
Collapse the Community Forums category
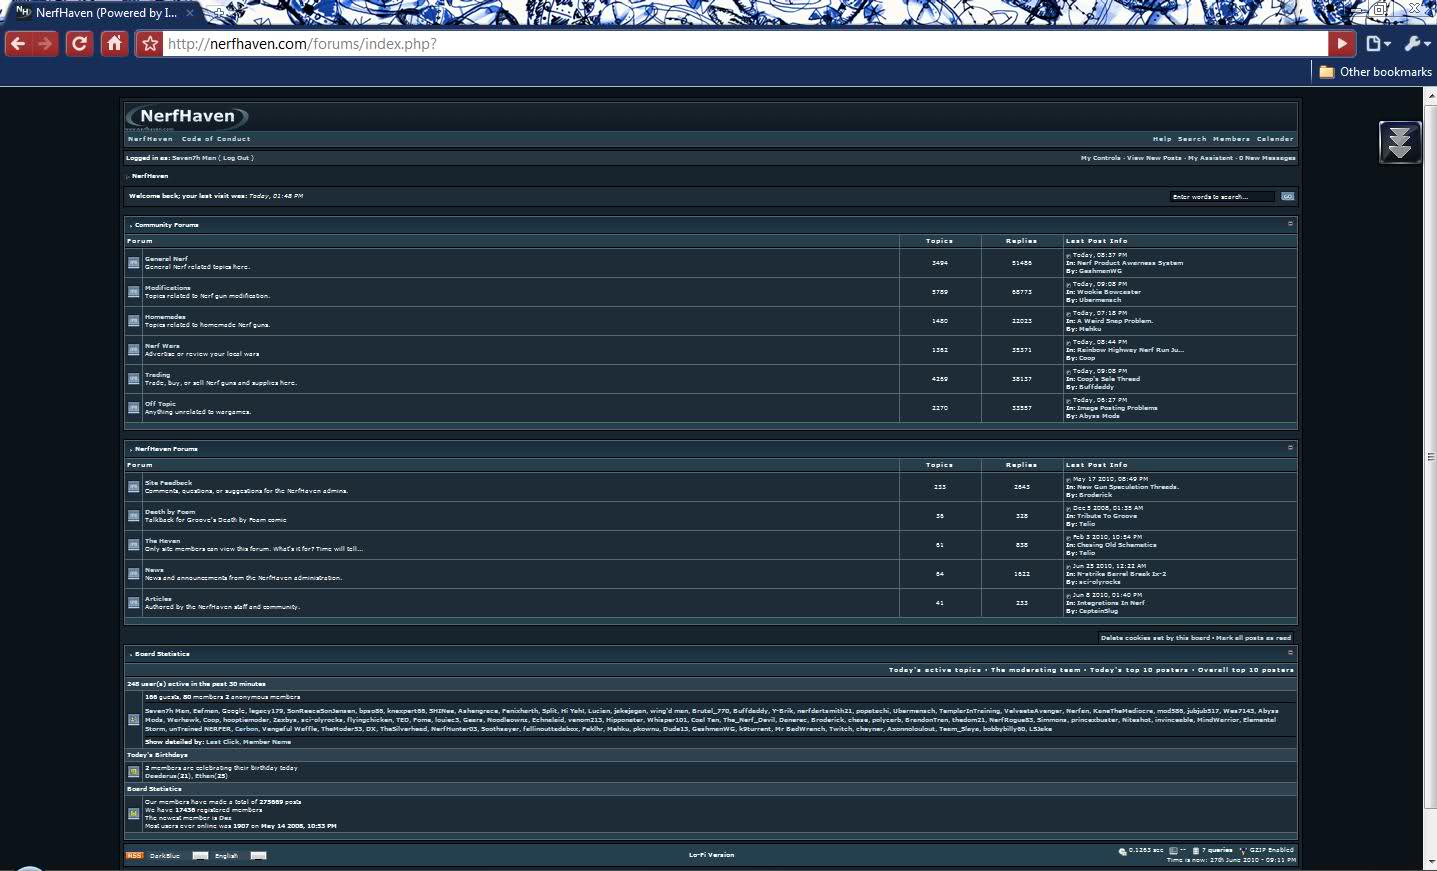(x=1290, y=224)
